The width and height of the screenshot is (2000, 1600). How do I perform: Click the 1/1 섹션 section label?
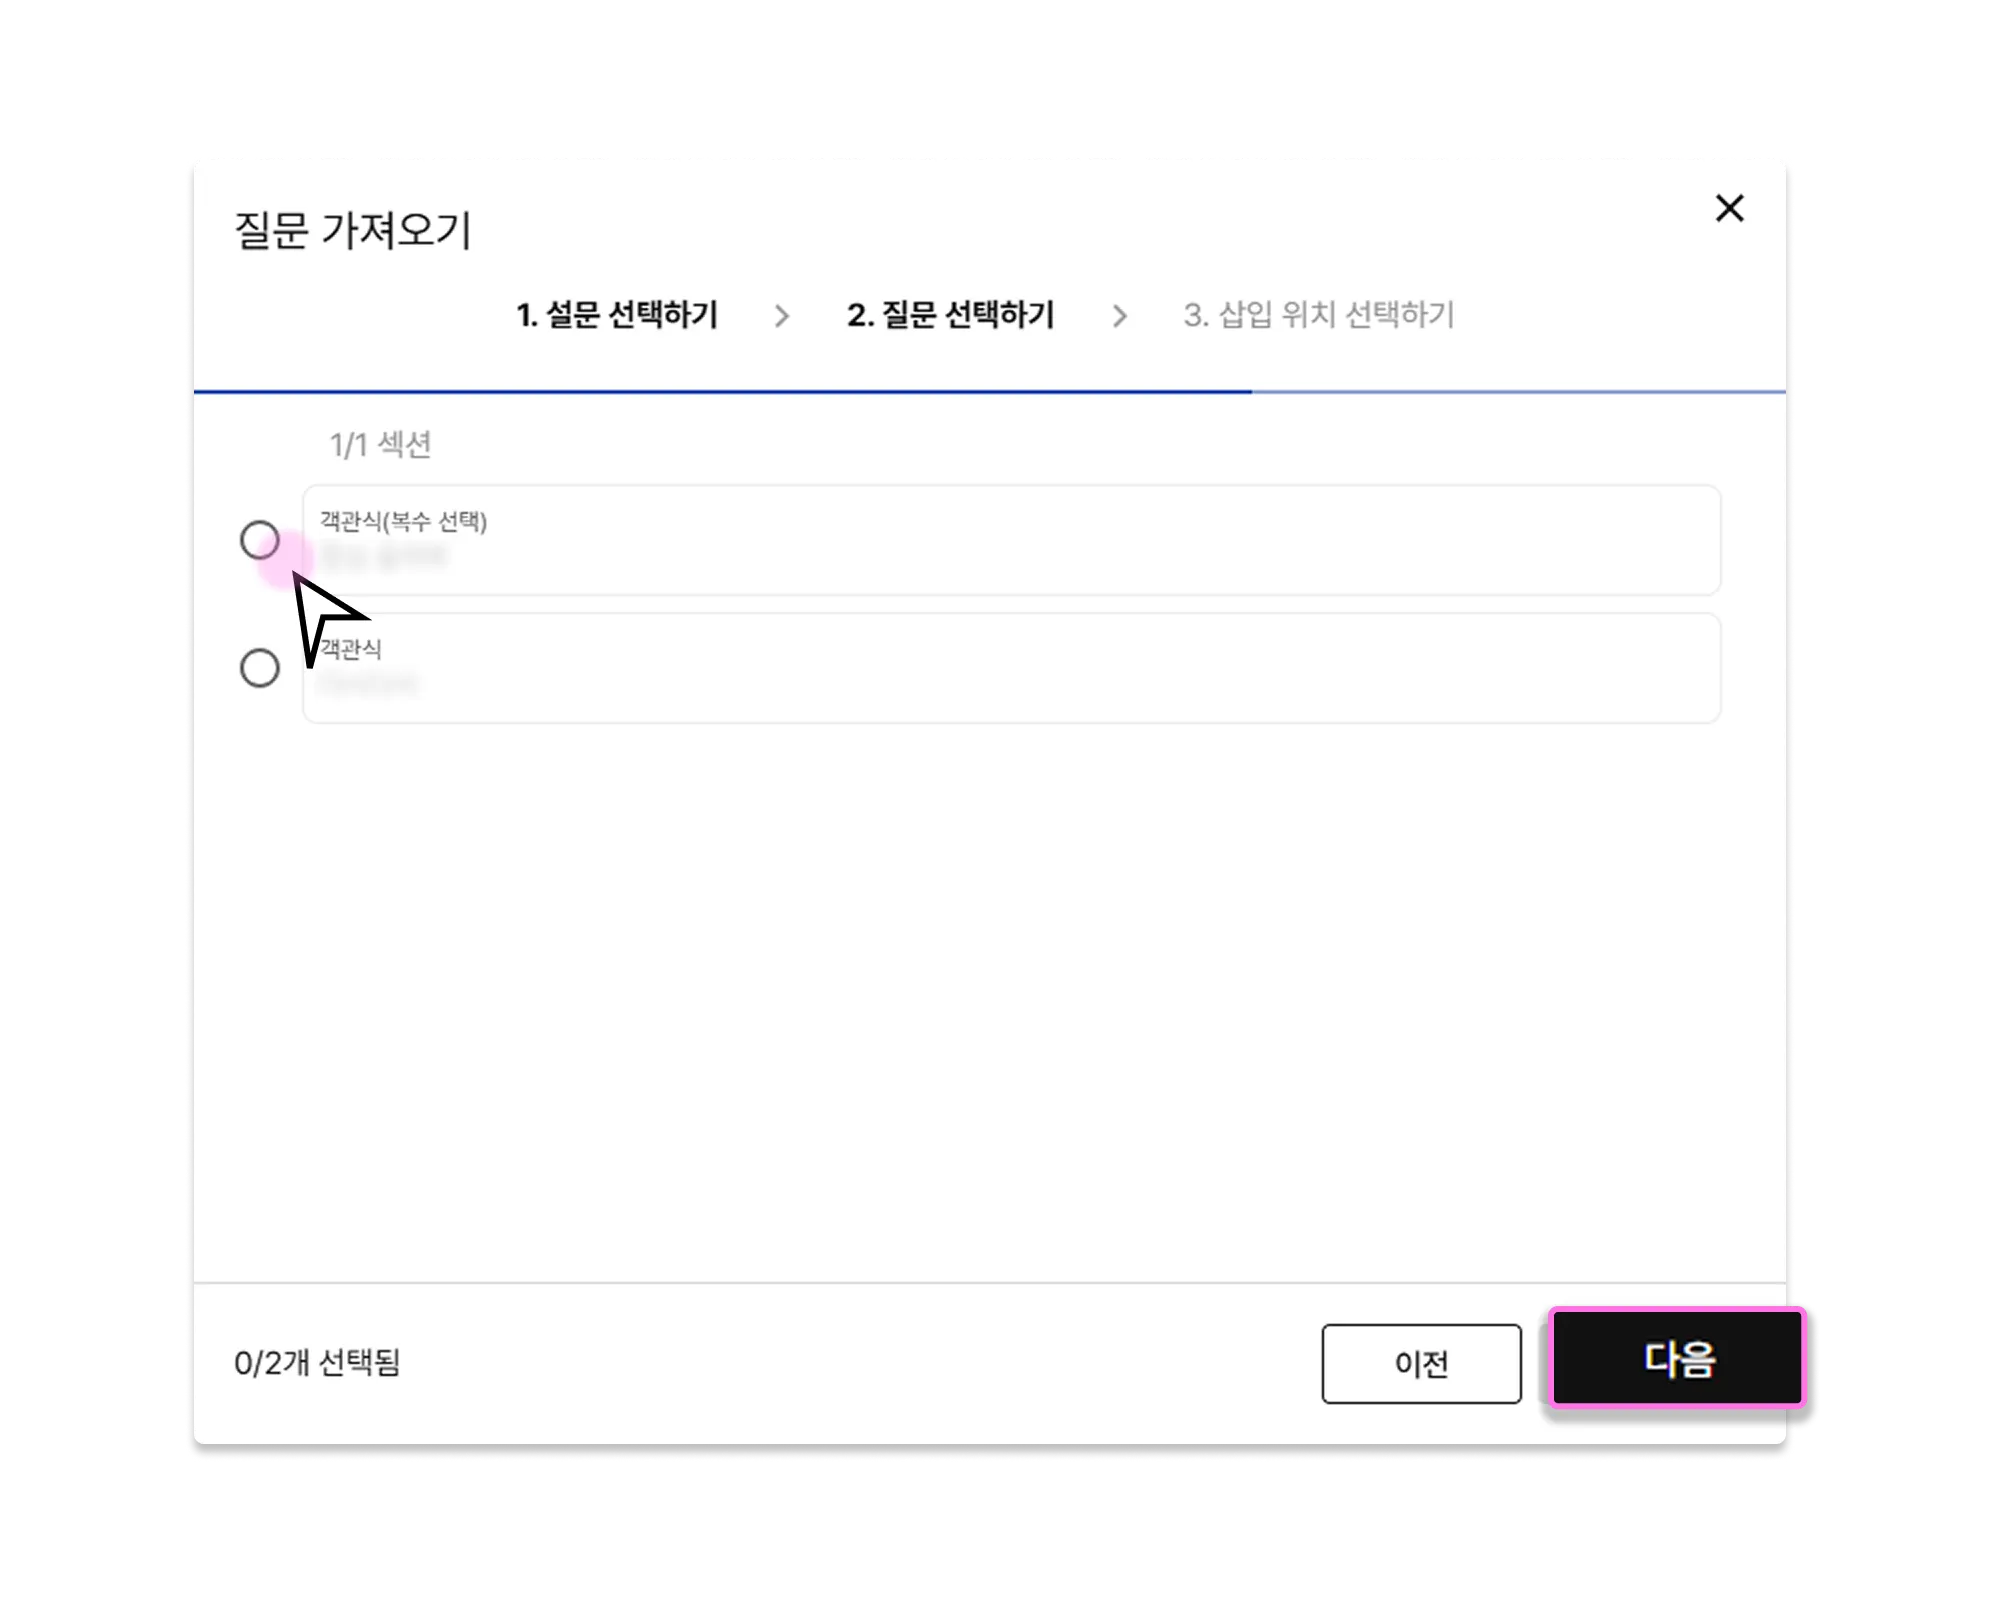pos(380,444)
